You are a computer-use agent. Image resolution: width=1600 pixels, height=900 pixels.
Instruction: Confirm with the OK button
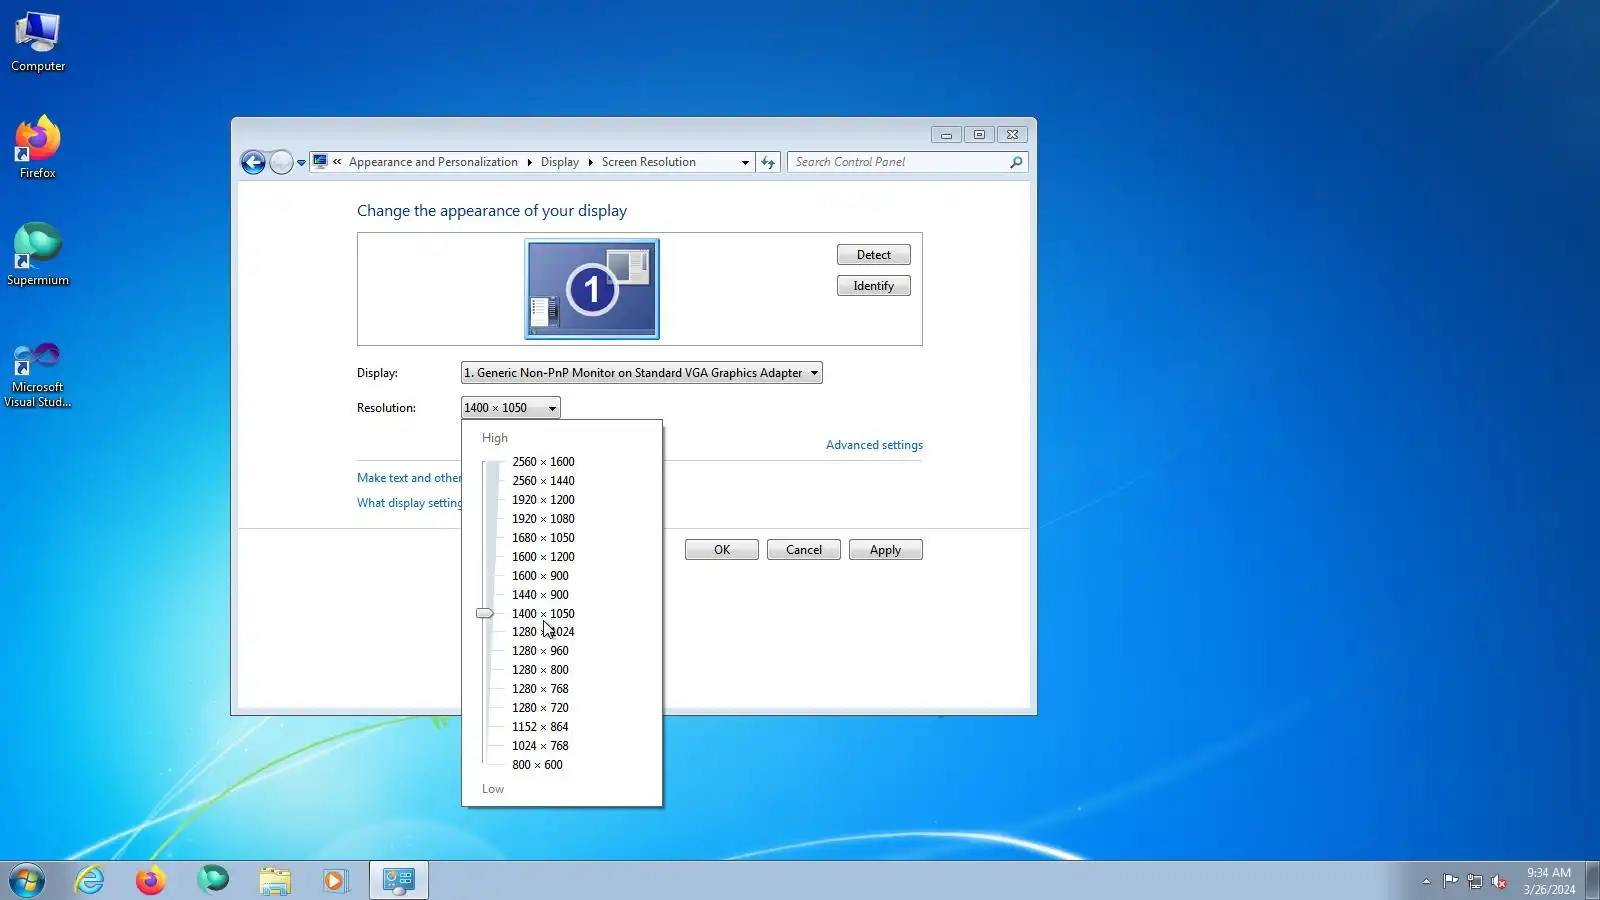(722, 550)
